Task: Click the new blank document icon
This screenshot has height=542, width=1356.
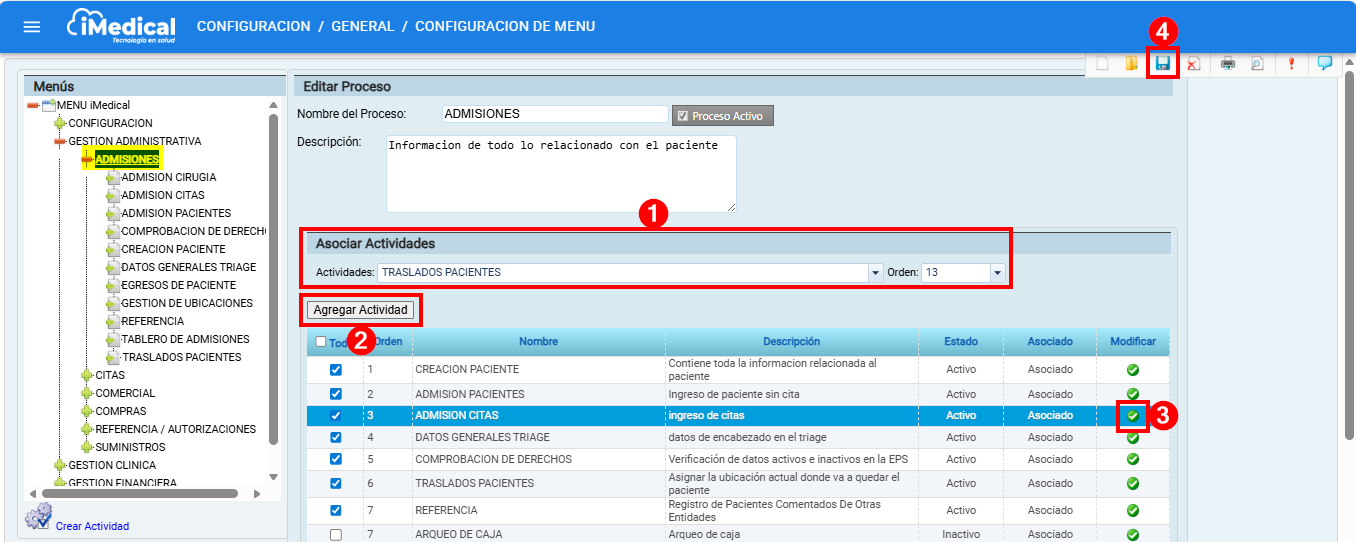Action: [x=1103, y=64]
